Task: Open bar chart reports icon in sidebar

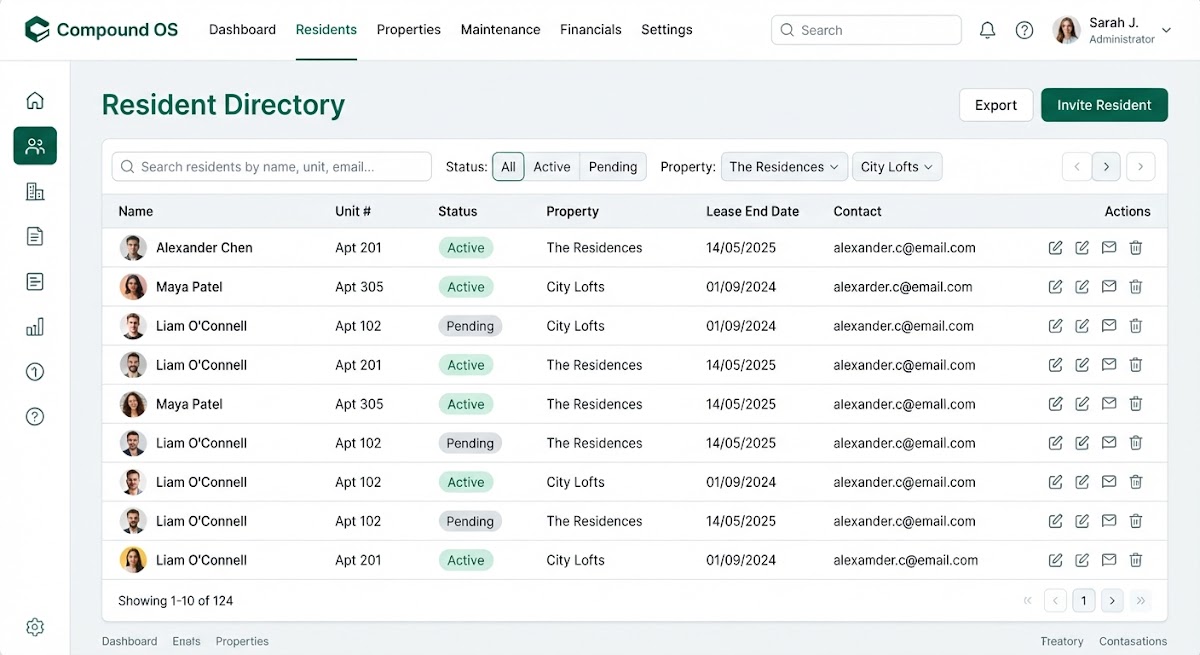Action: [x=35, y=327]
